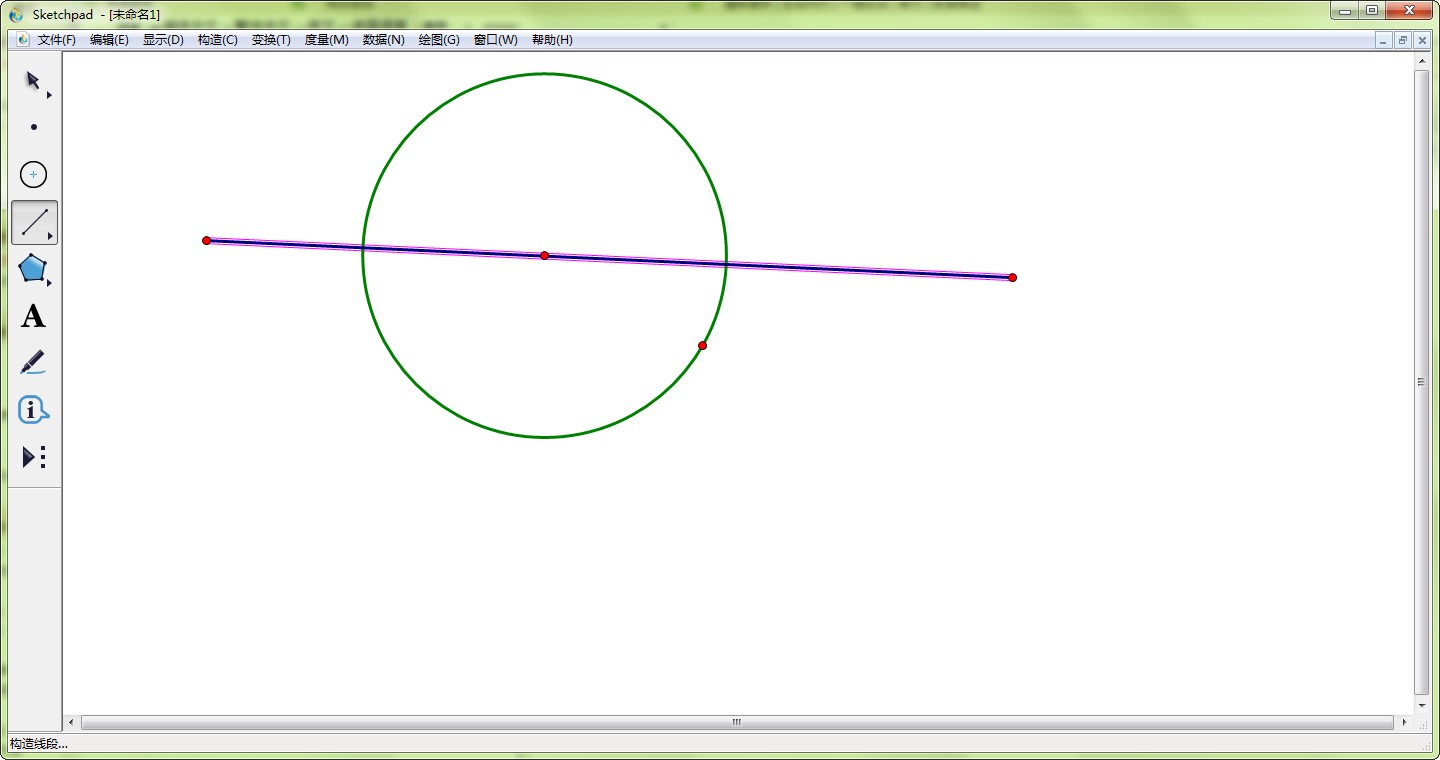Open the 构造(C) menu
This screenshot has width=1440, height=760.
pyautogui.click(x=217, y=40)
